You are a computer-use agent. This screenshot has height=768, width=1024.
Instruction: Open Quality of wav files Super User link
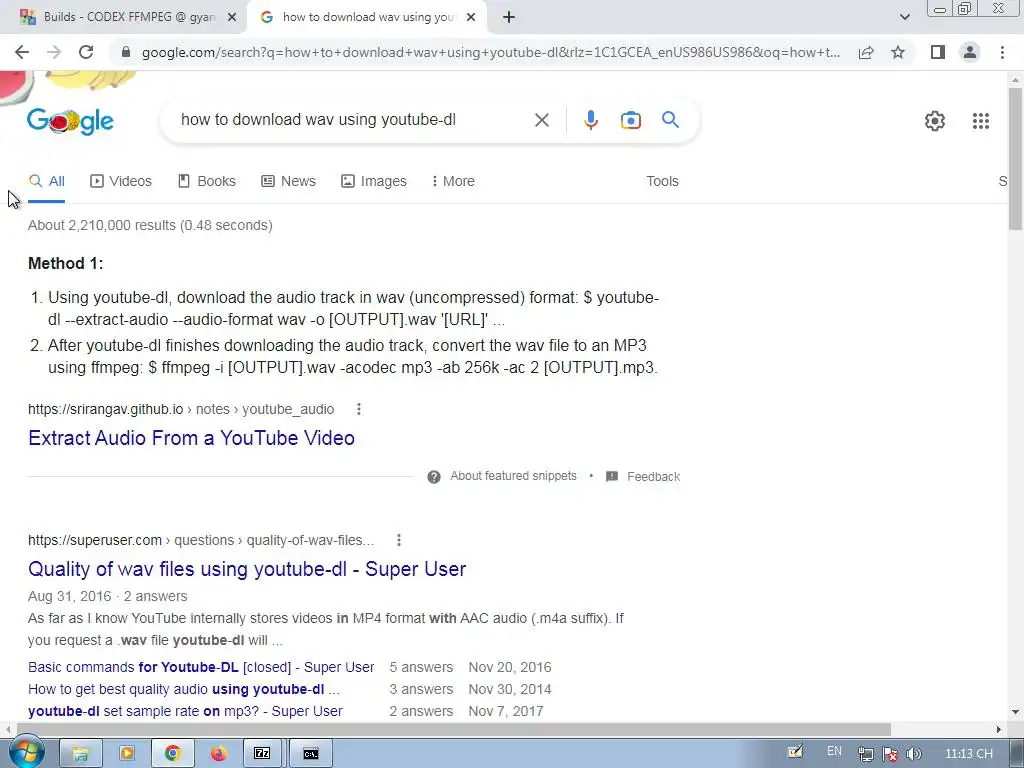(x=247, y=569)
